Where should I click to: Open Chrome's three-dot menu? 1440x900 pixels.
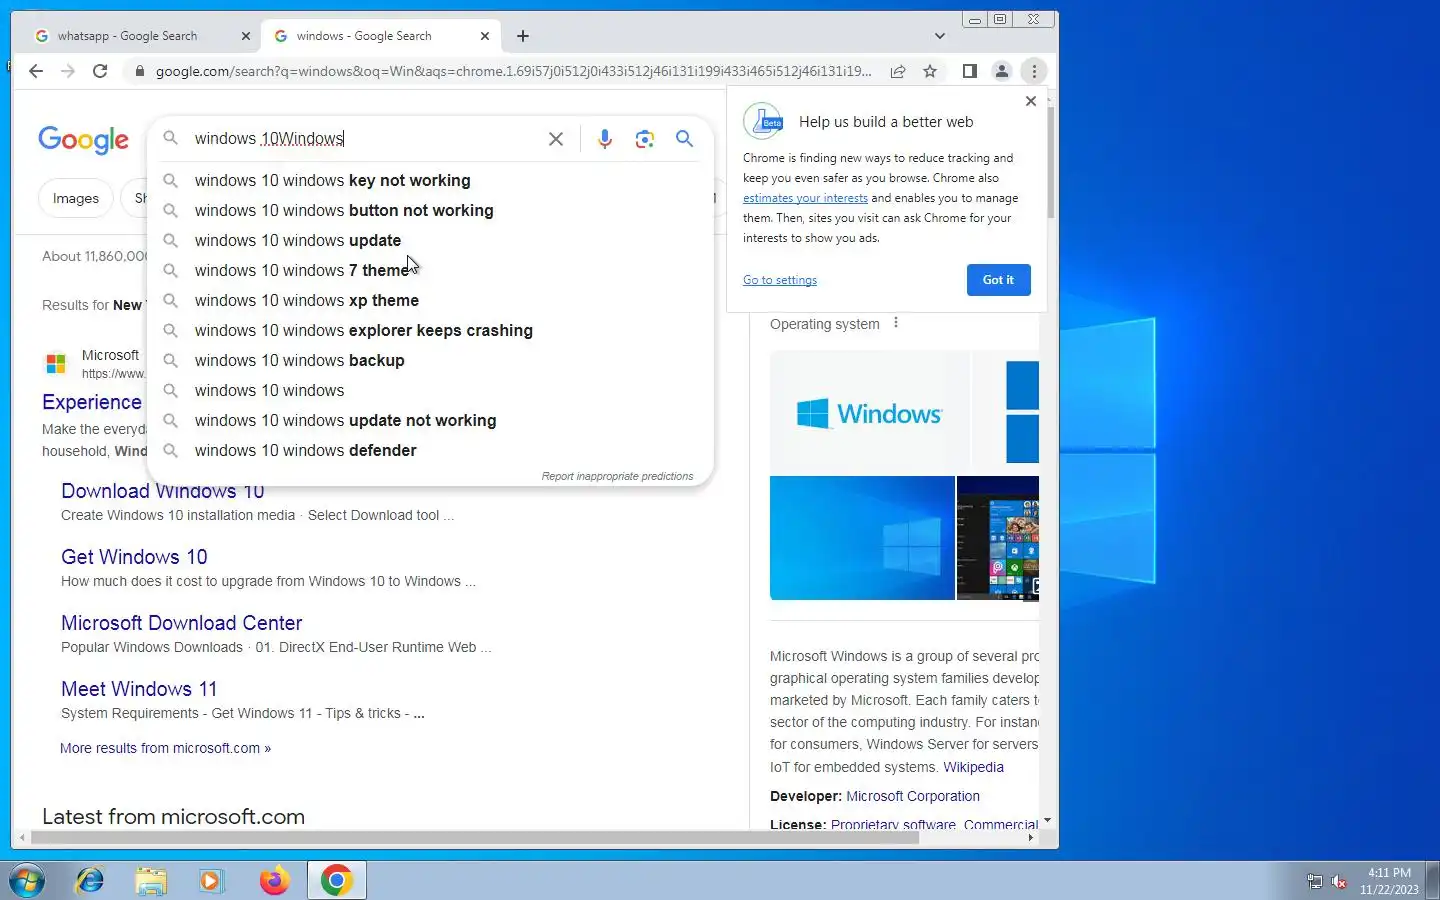(x=1034, y=71)
